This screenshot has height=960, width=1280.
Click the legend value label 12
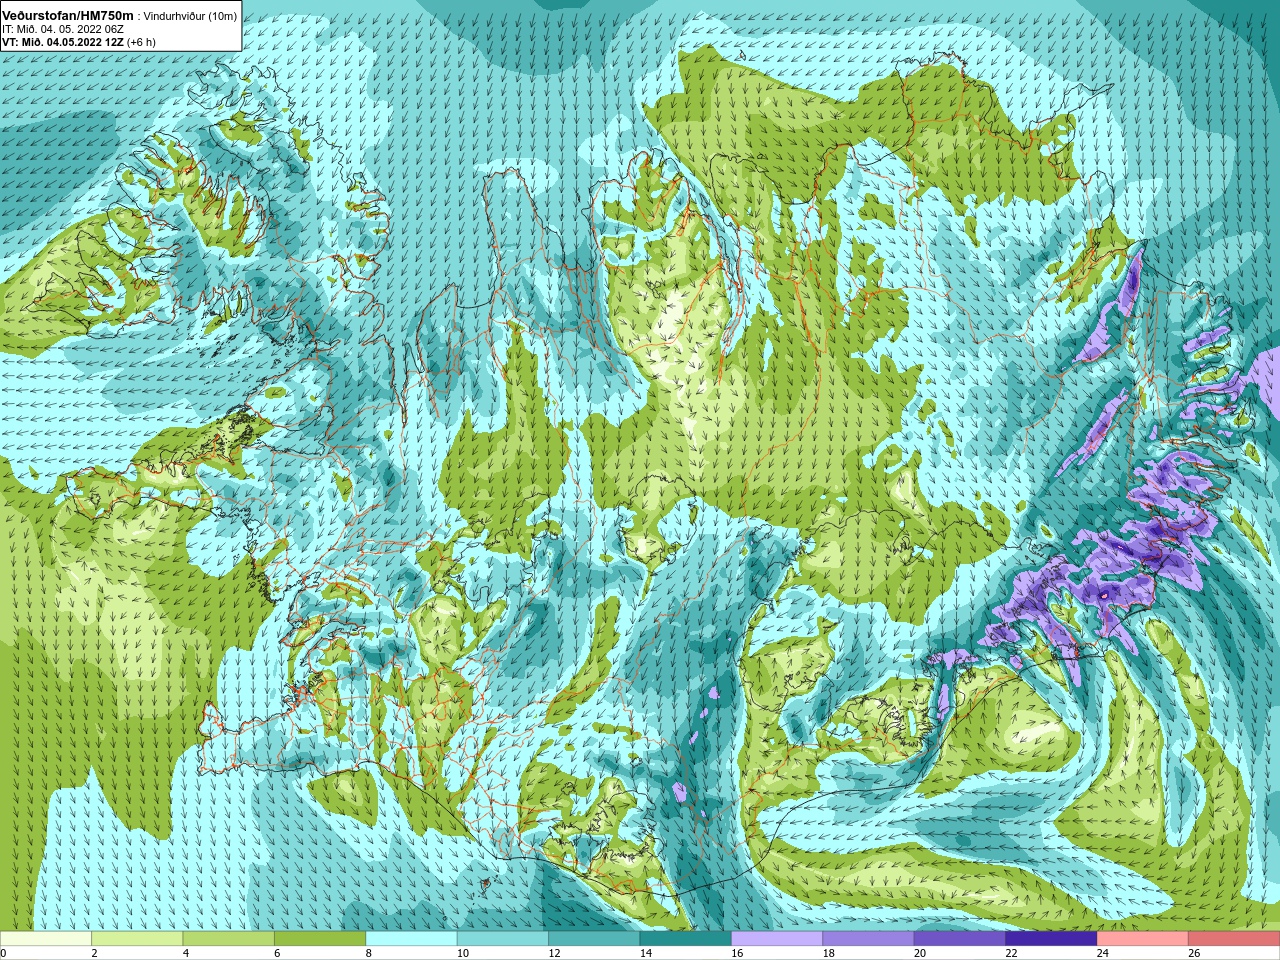coord(554,953)
